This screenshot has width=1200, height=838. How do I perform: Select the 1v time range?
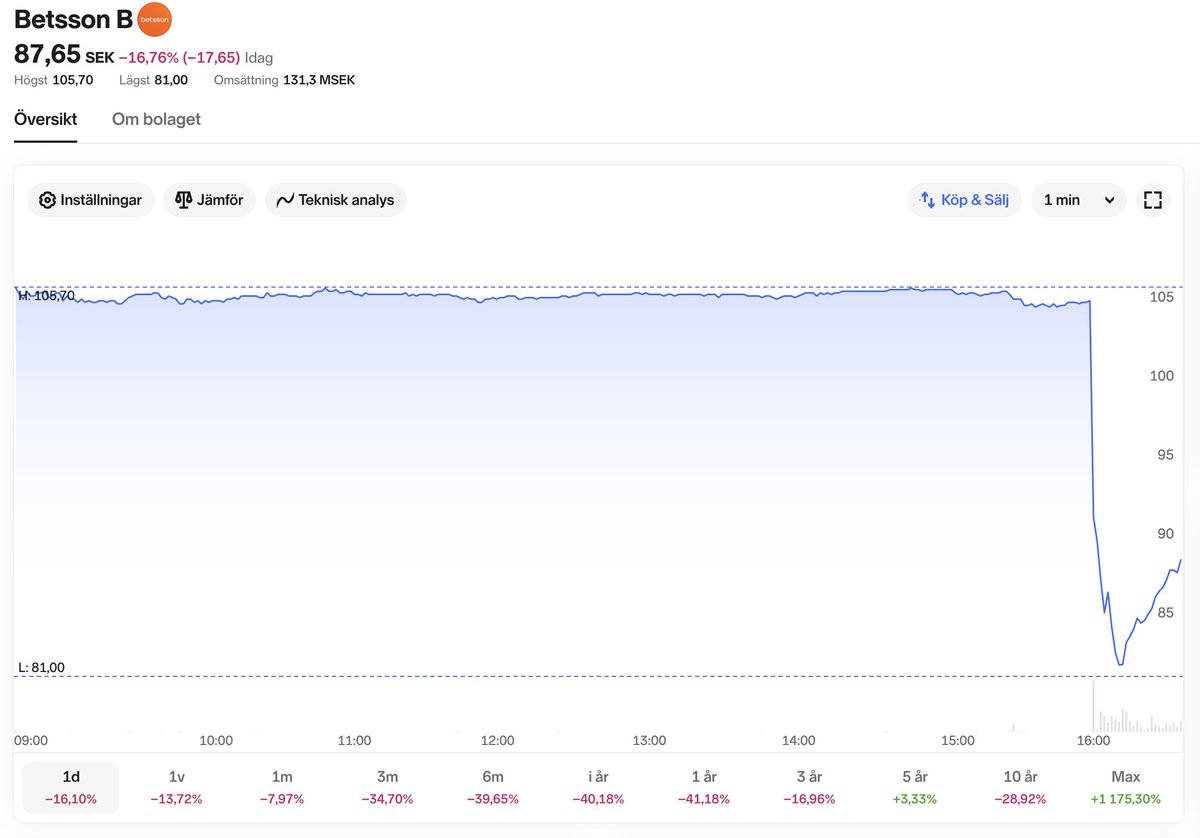click(177, 787)
